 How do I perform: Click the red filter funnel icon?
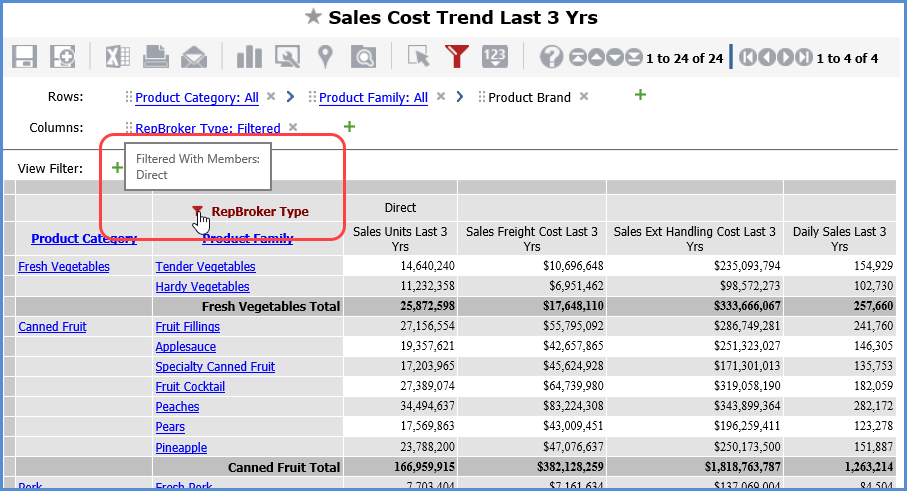[457, 57]
